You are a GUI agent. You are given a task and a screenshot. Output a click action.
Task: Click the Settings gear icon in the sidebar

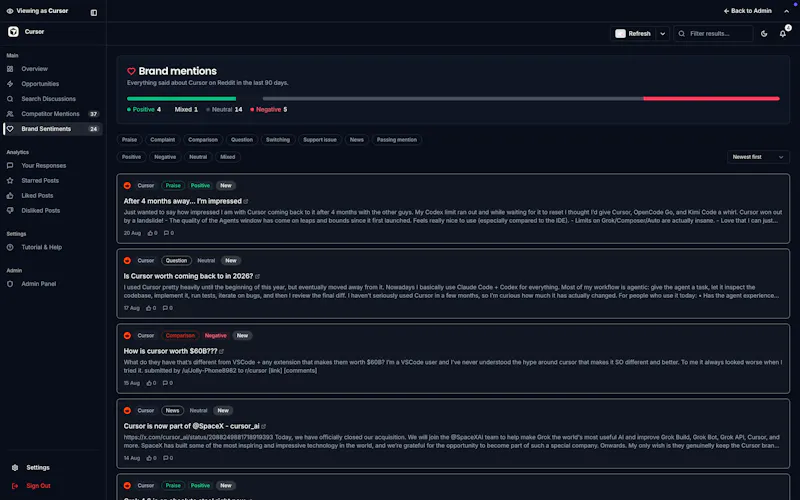[15, 468]
